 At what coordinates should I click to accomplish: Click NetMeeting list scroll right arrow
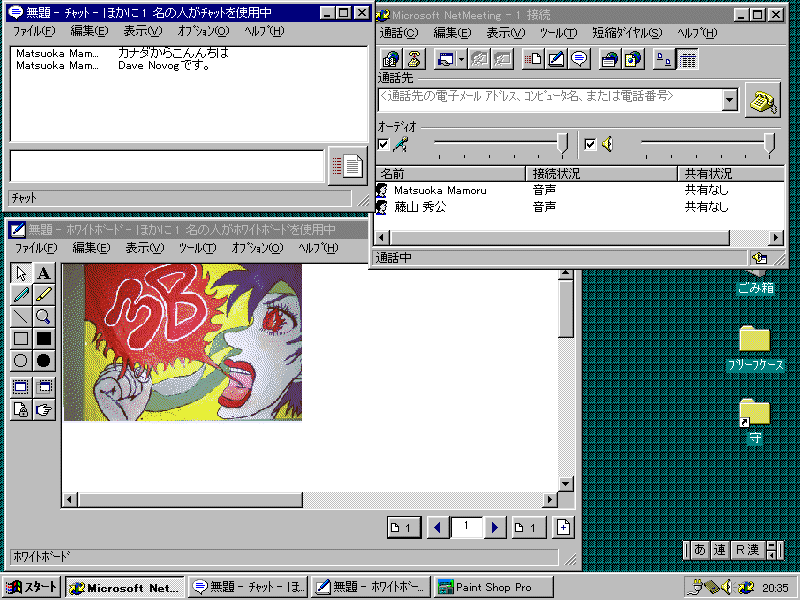click(776, 237)
